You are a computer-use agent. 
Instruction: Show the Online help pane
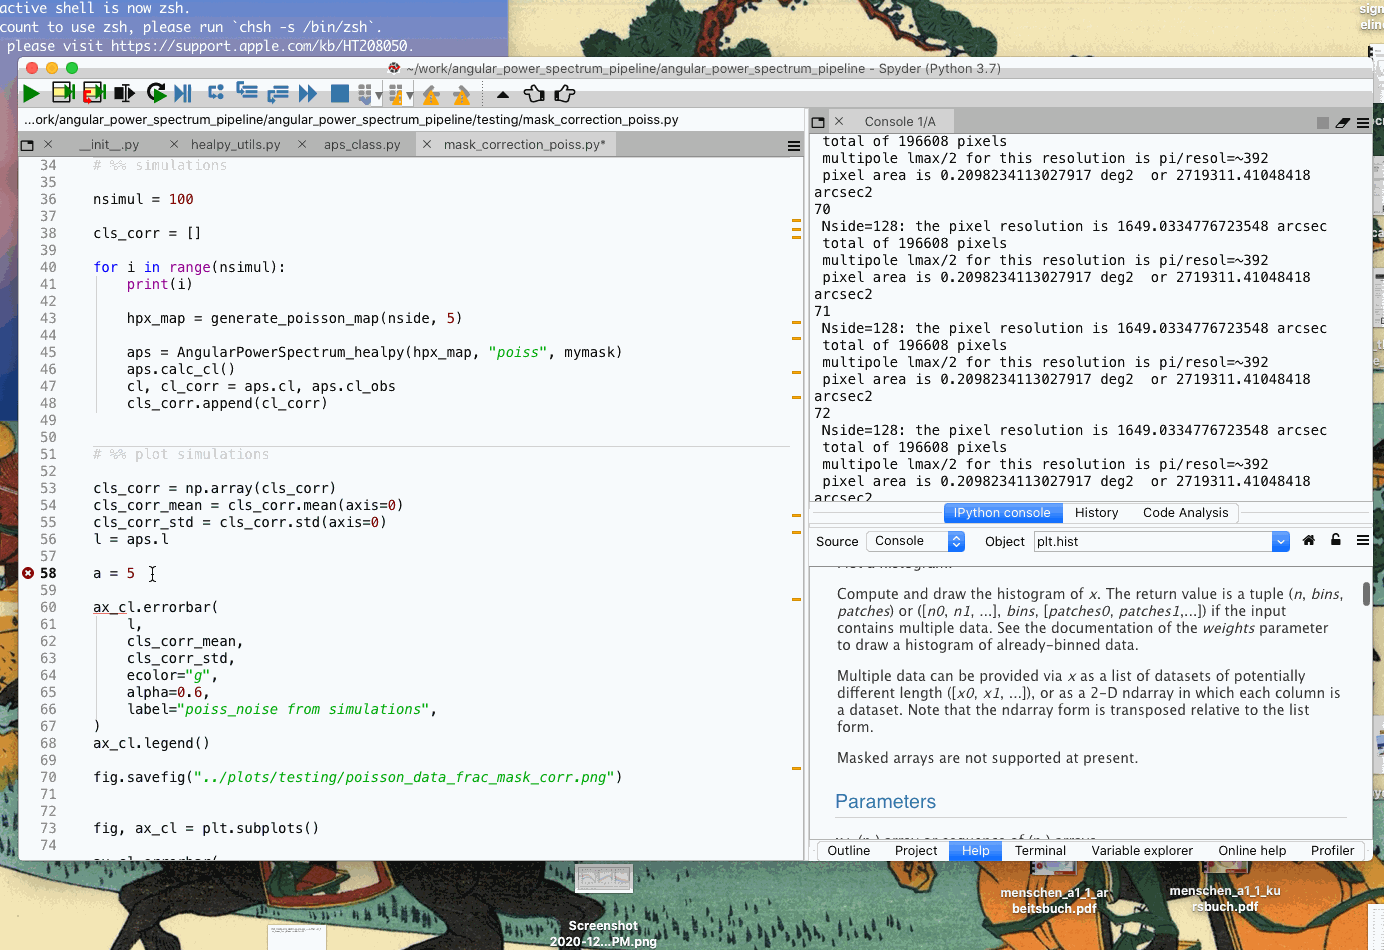[x=1252, y=851]
